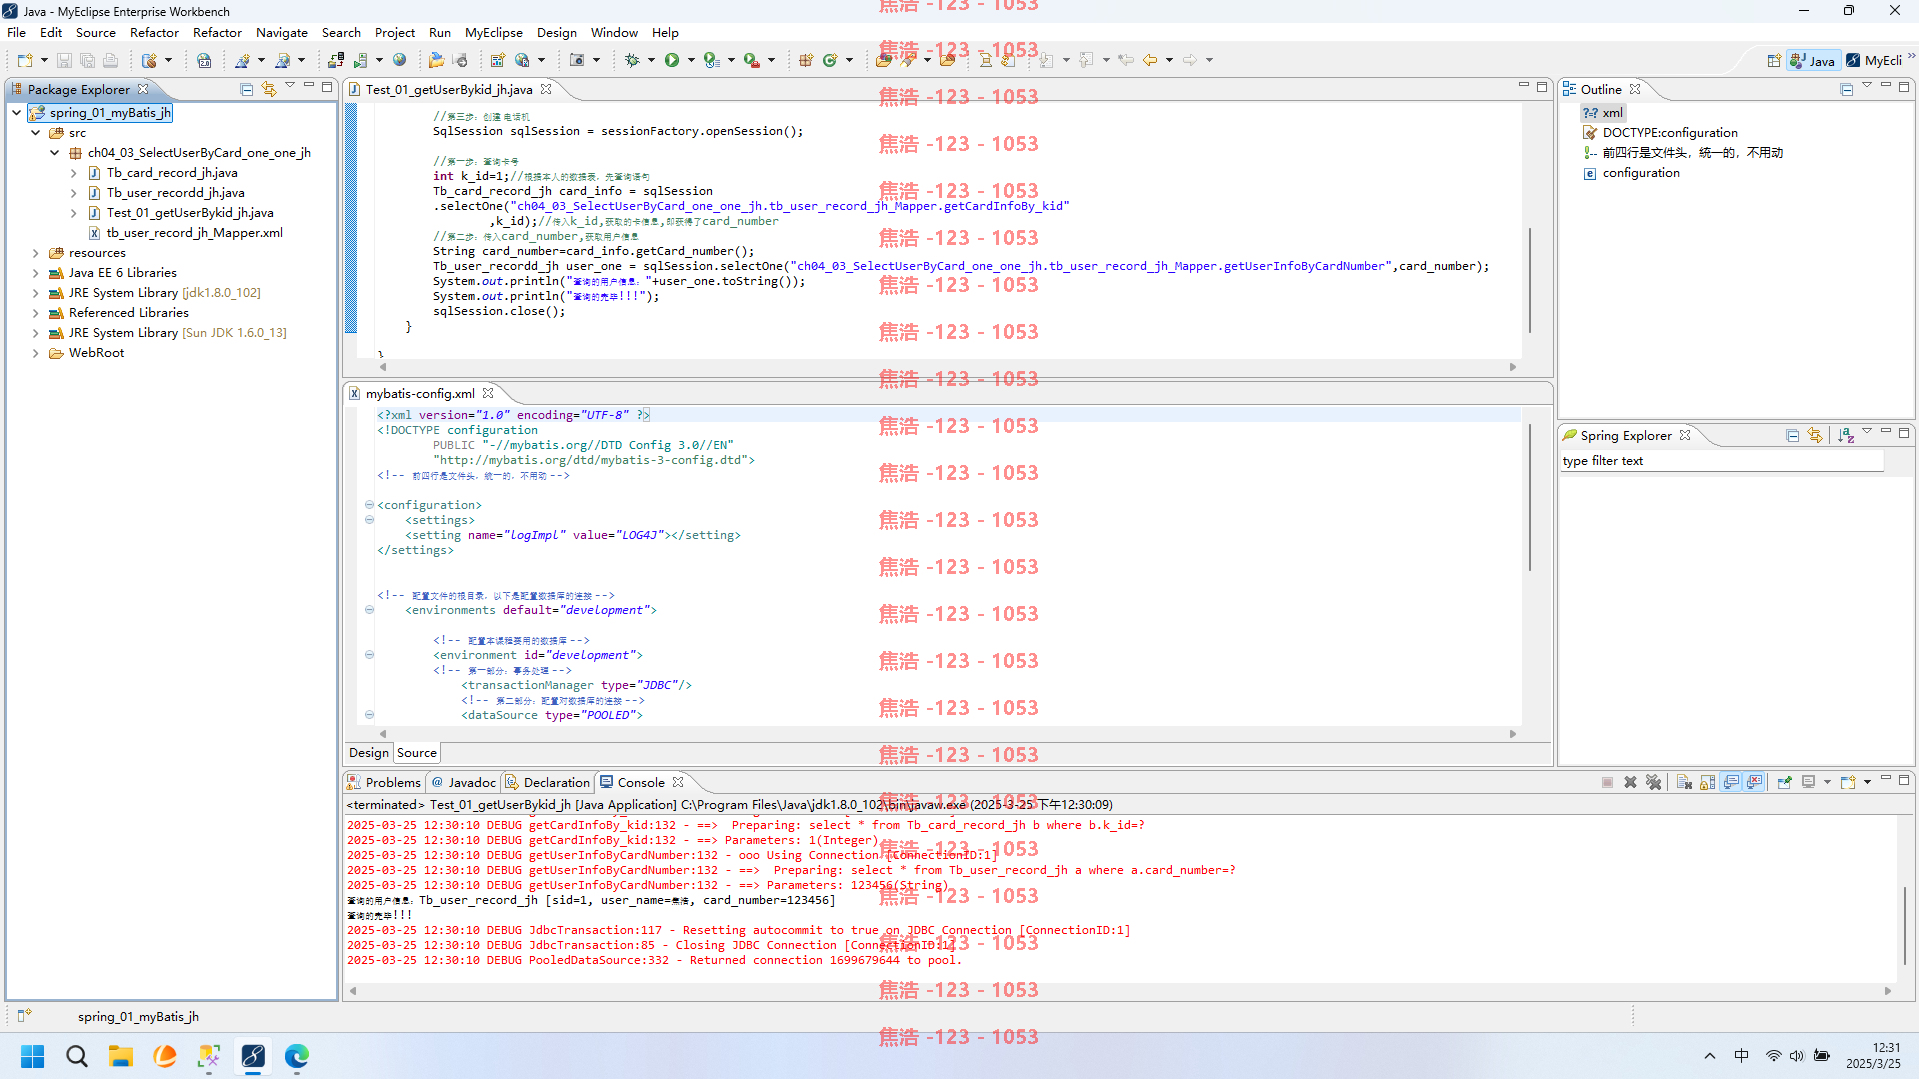Click the New file toolbar icon

pos(25,60)
